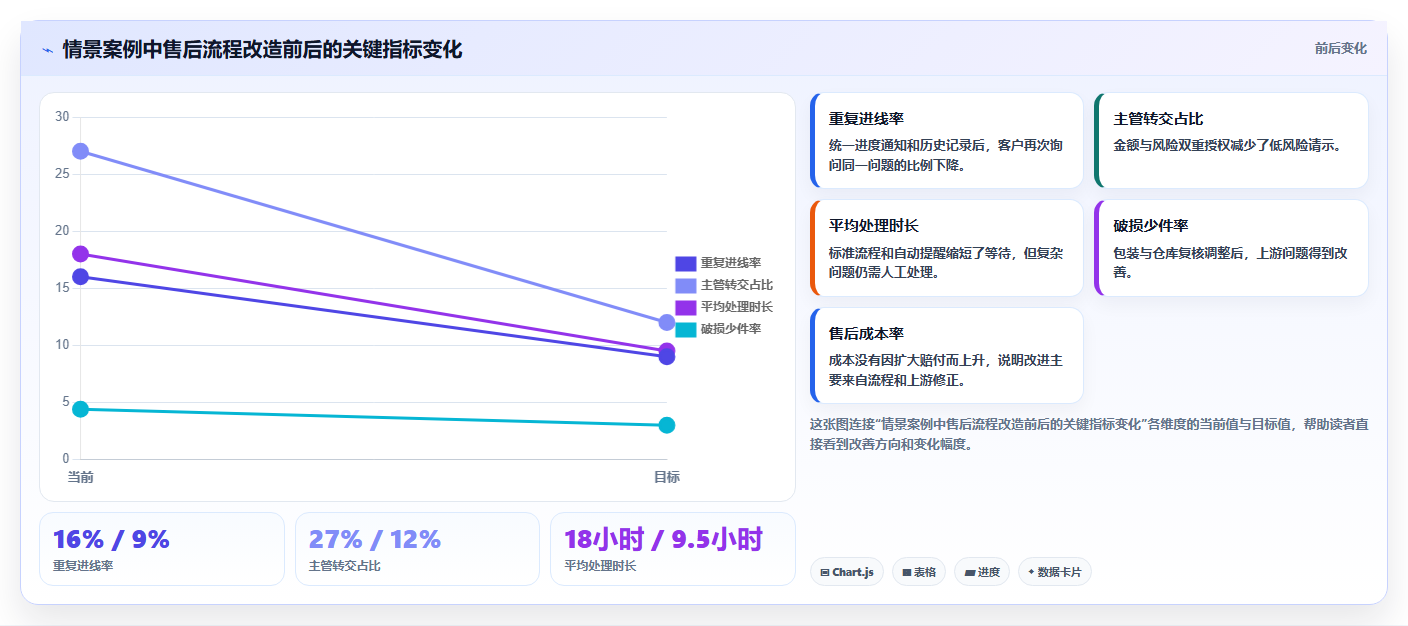Viewport: 1408px width, 626px height.
Task: Select the 表格 tag
Action: pyautogui.click(x=918, y=572)
